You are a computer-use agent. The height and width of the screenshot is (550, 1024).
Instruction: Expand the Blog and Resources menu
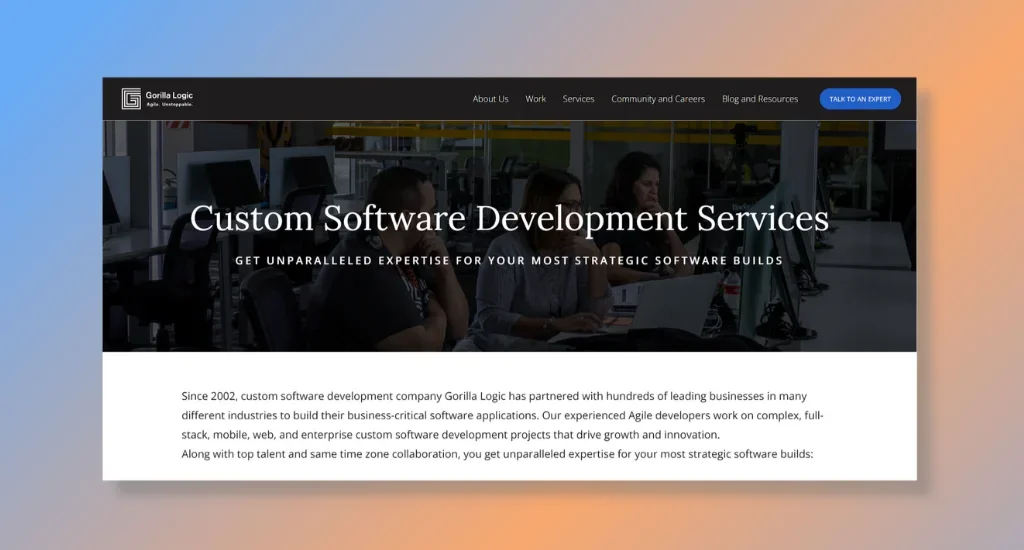pos(760,99)
